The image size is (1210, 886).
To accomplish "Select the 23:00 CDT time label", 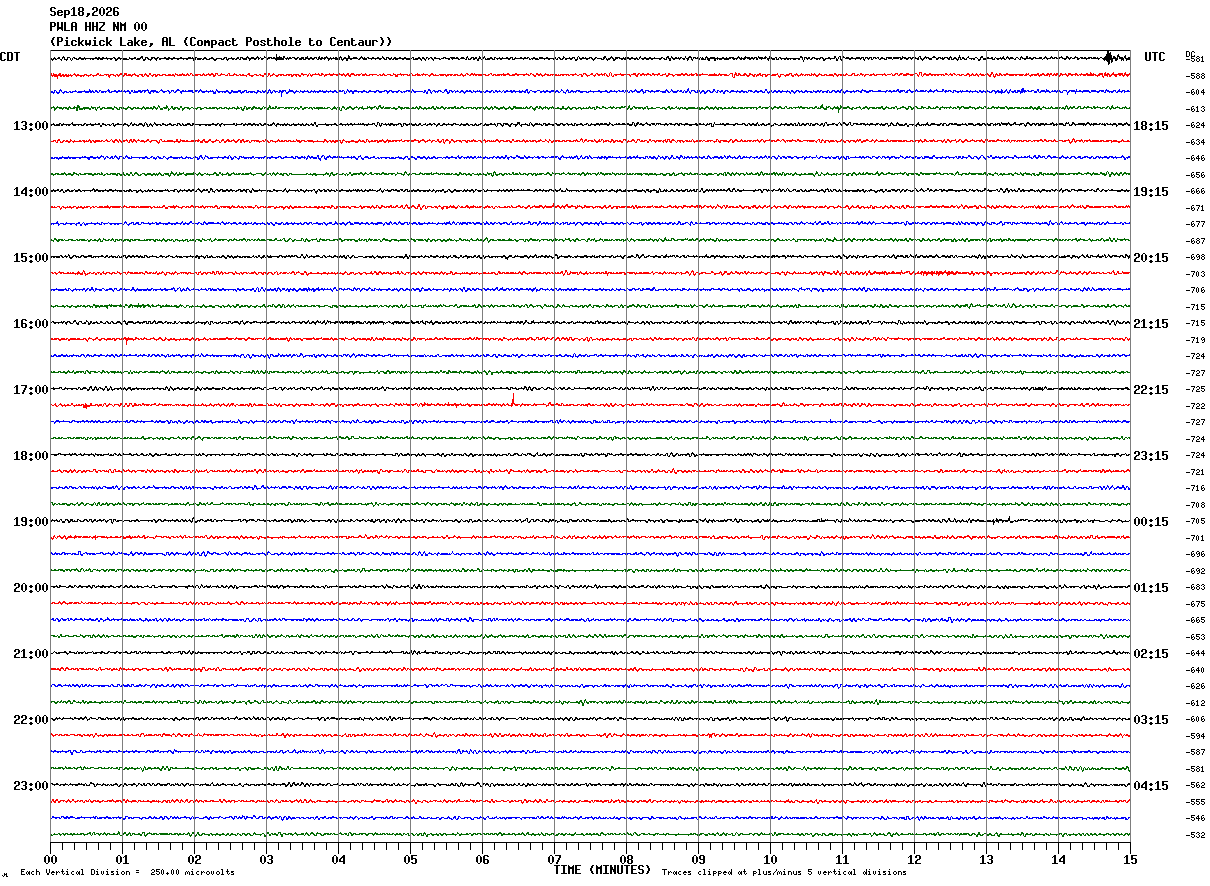I will point(31,785).
